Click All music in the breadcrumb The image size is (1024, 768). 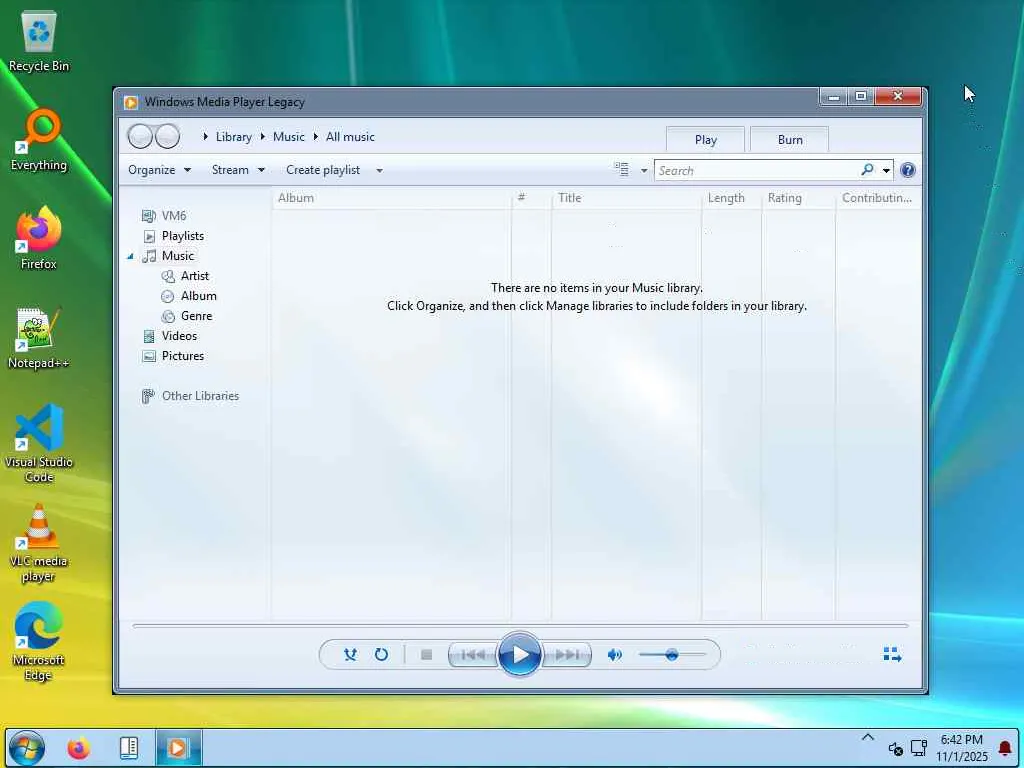coord(350,136)
